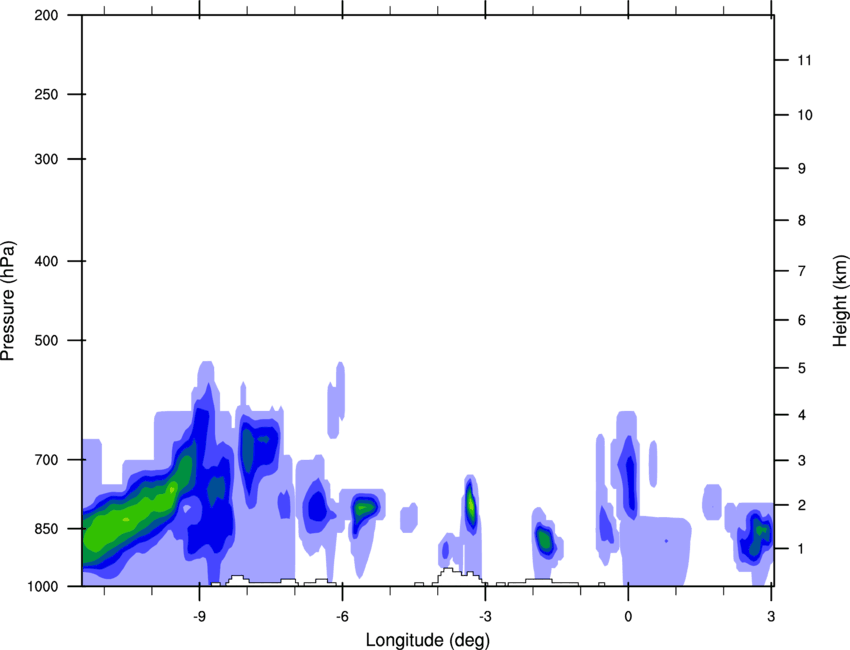Screen dimensions: 850x650
Task: Click the pressure label '1000'
Action: [x=43, y=586]
